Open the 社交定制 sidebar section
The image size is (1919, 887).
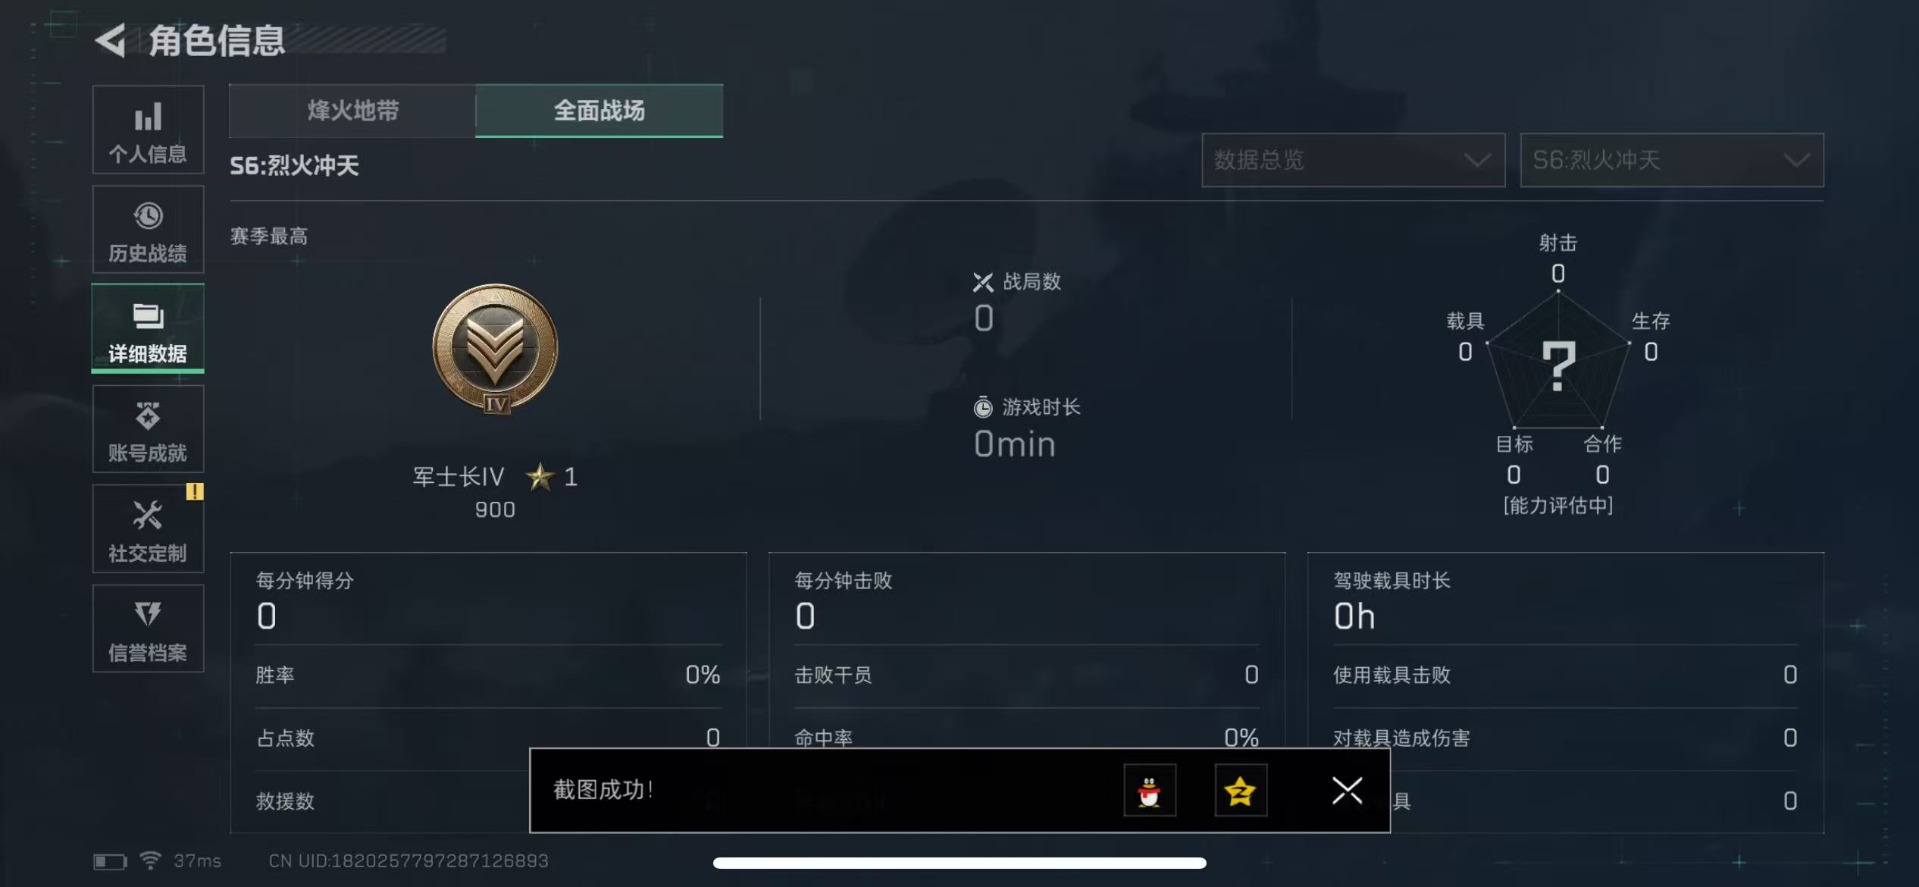point(148,529)
